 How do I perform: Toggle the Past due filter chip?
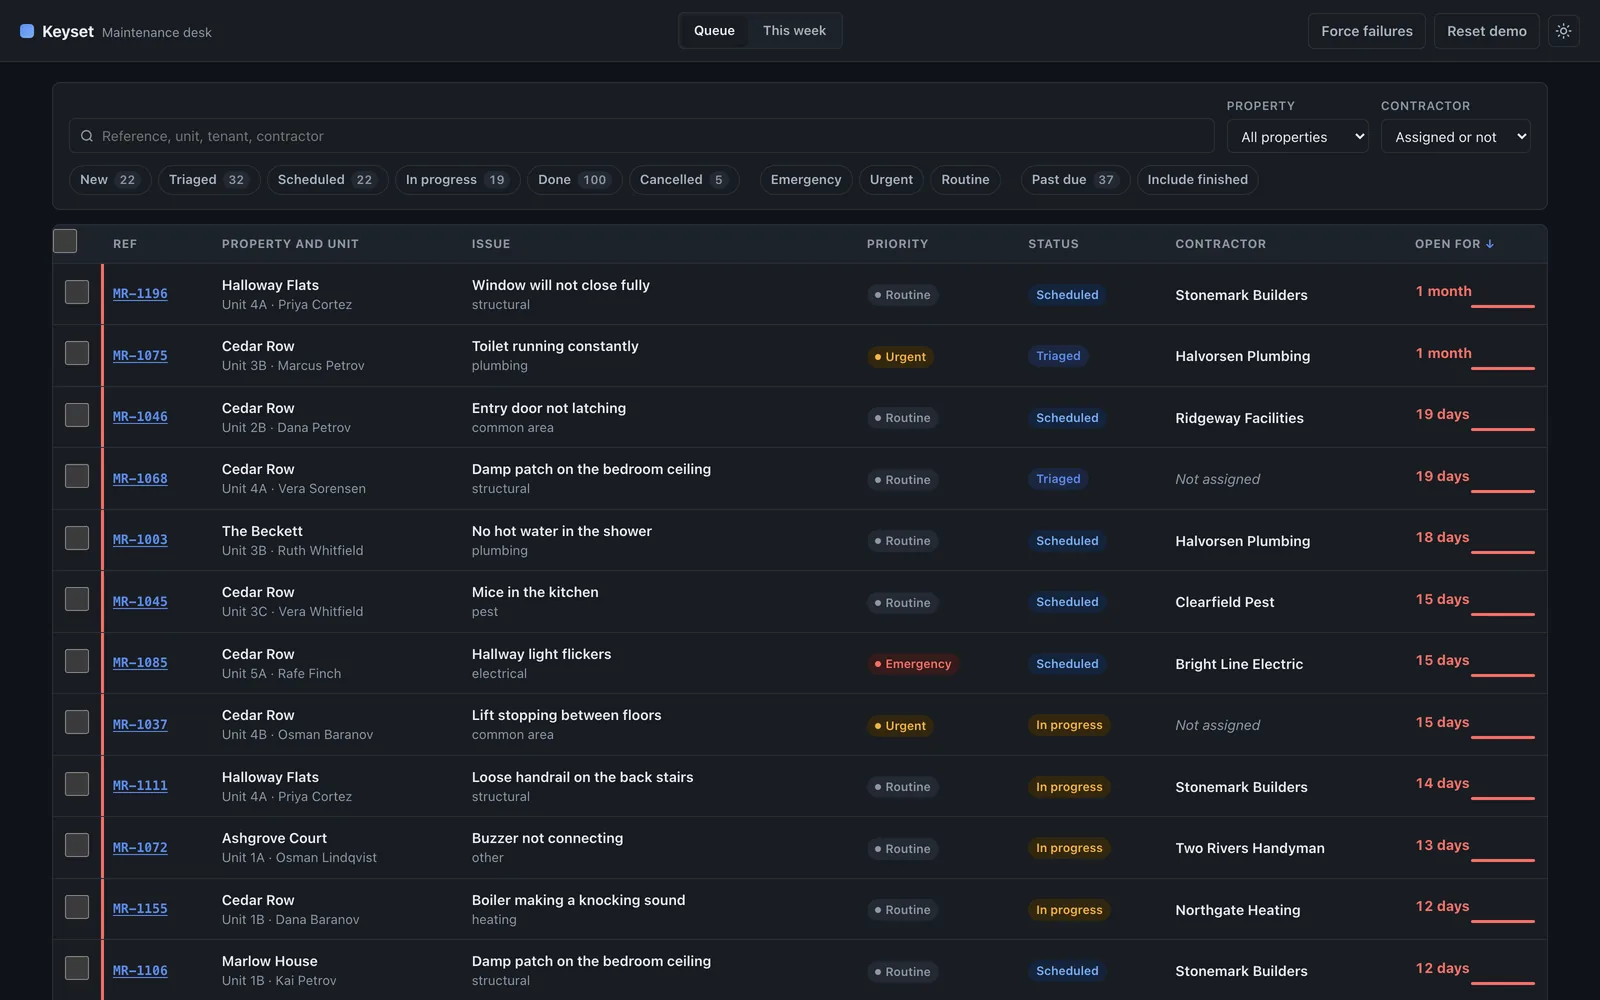(x=1075, y=180)
